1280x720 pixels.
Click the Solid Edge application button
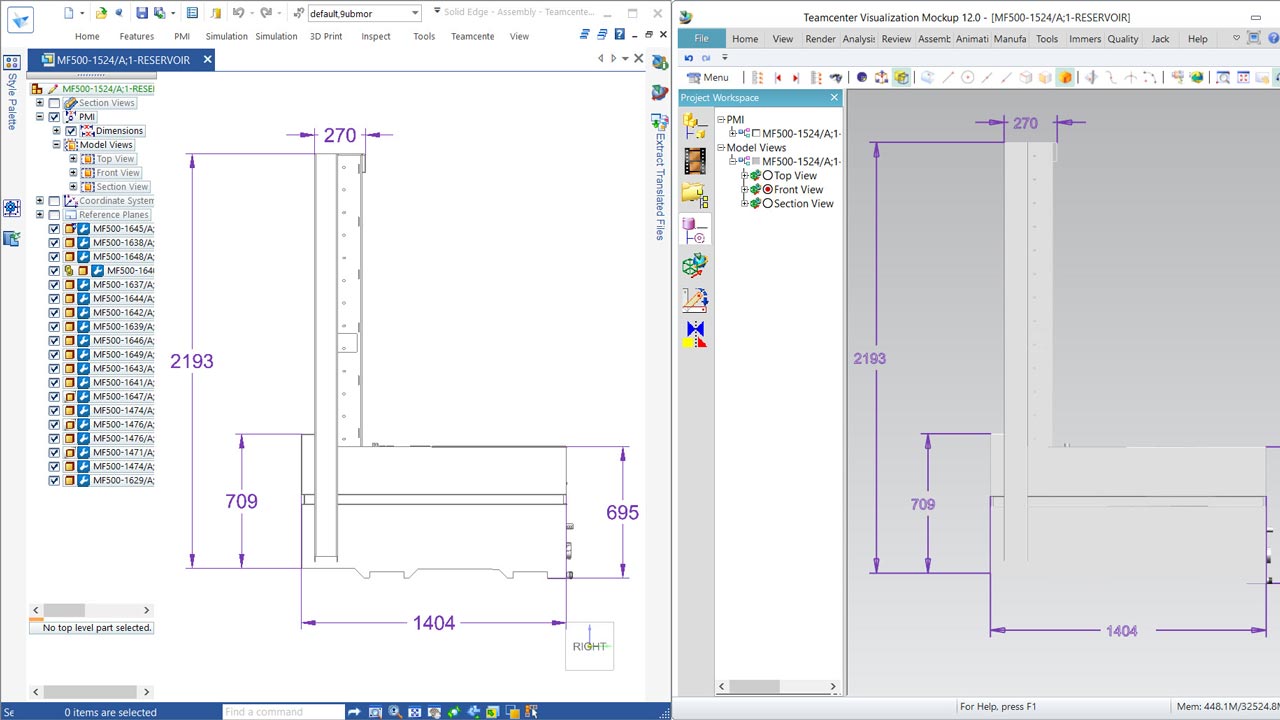pyautogui.click(x=20, y=19)
